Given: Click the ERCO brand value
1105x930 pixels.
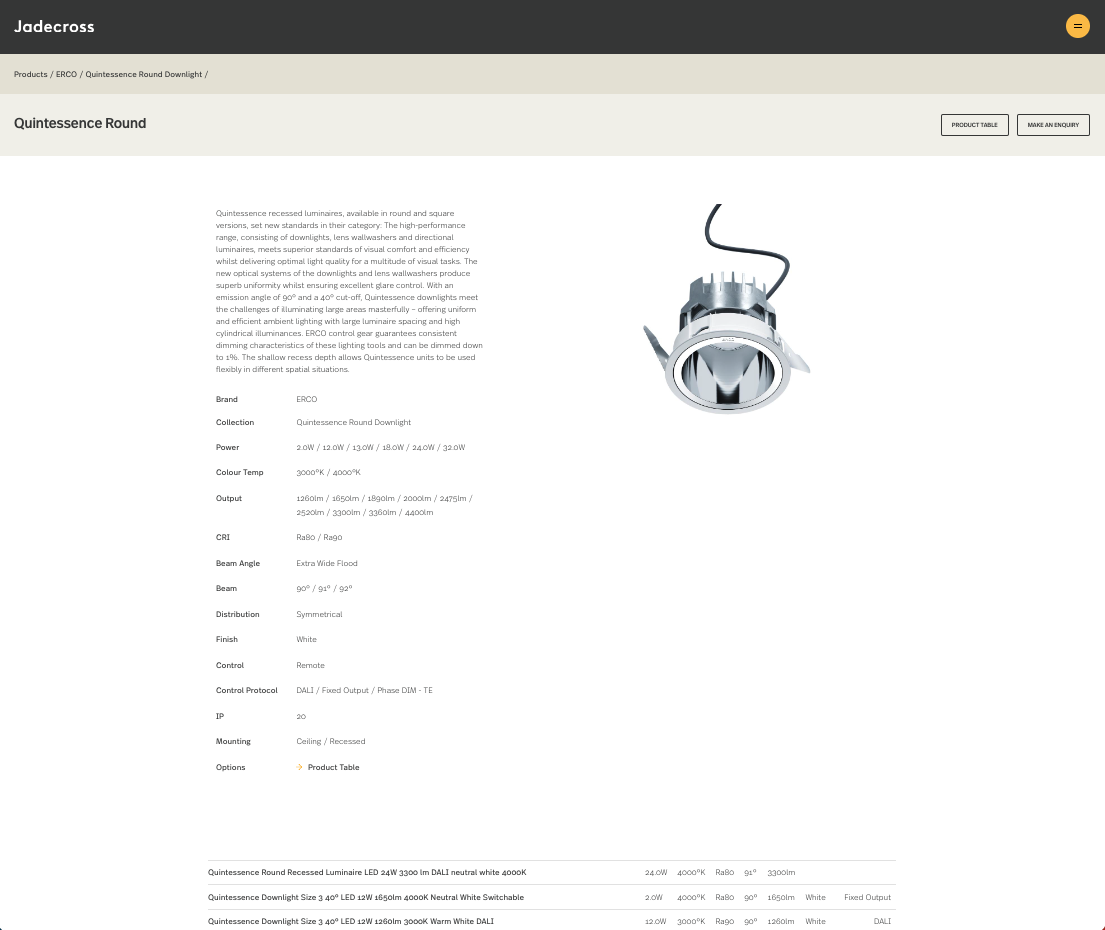Looking at the screenshot, I should [x=307, y=399].
